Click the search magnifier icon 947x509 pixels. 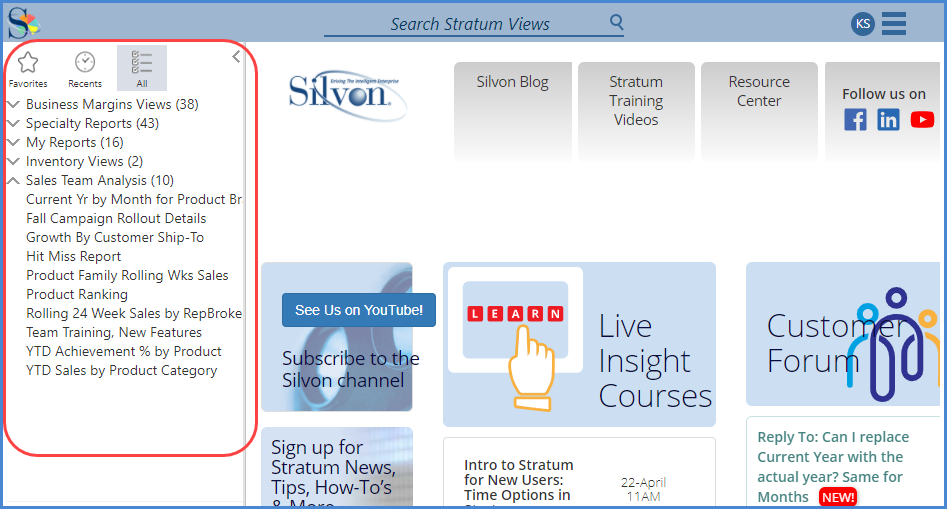point(616,22)
